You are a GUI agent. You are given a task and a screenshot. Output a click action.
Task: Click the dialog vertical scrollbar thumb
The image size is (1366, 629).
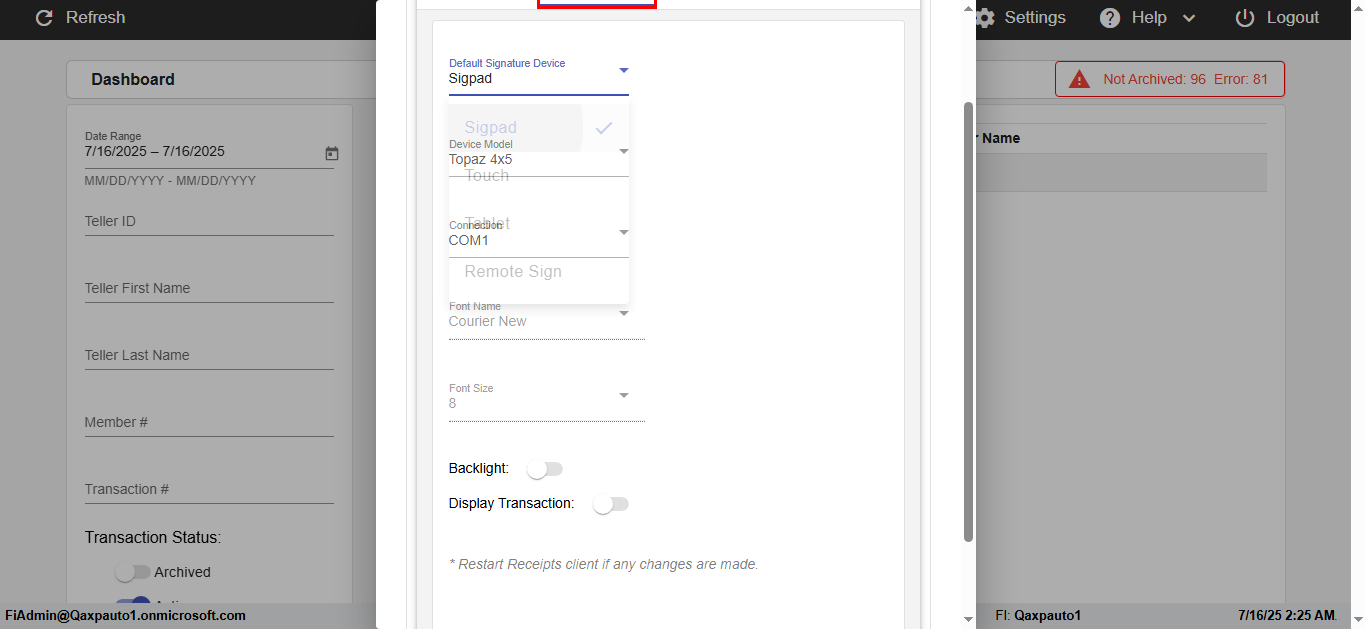[x=968, y=322]
